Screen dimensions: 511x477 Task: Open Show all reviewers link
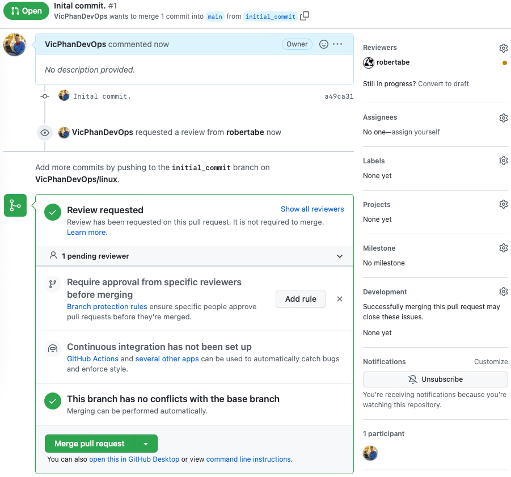[312, 209]
